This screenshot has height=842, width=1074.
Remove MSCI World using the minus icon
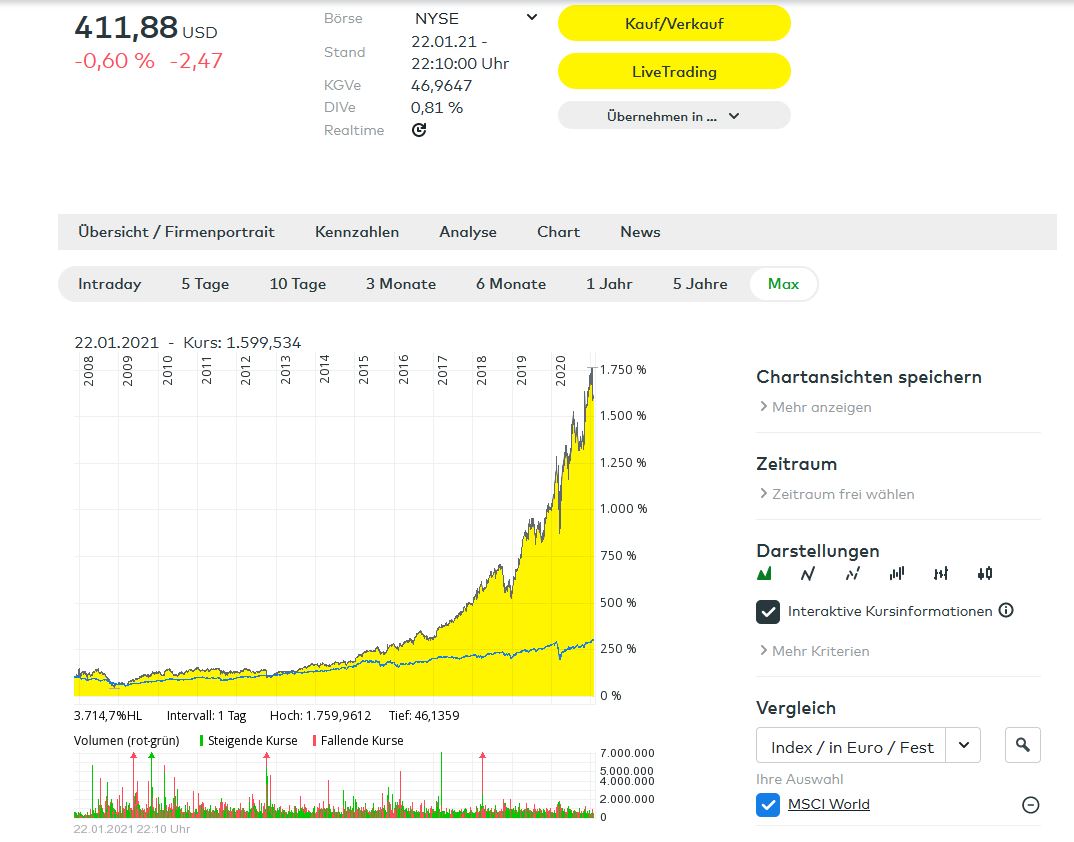(1030, 805)
